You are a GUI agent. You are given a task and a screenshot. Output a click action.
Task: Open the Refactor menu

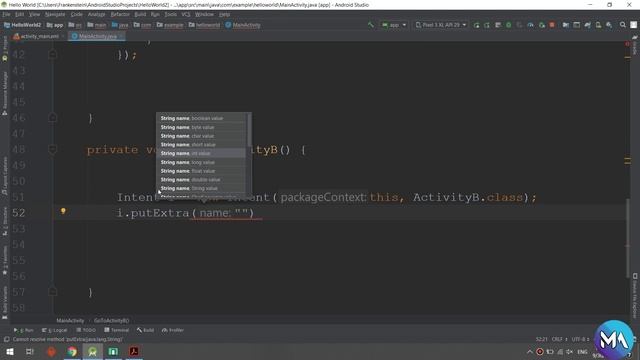click(120, 14)
